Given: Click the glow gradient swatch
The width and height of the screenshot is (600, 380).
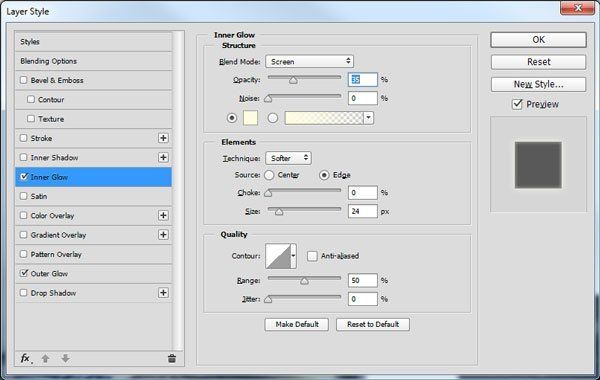Looking at the screenshot, I should coord(324,118).
